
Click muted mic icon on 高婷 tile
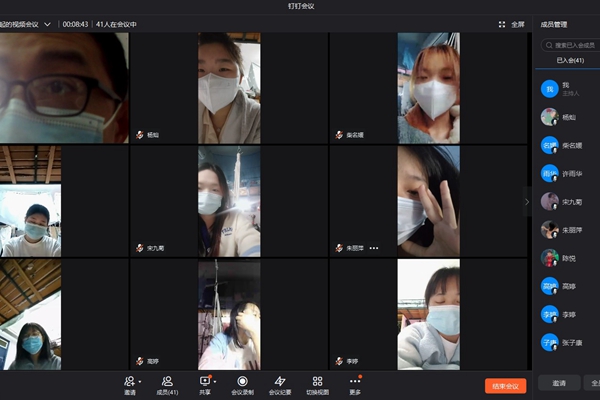tap(140, 361)
